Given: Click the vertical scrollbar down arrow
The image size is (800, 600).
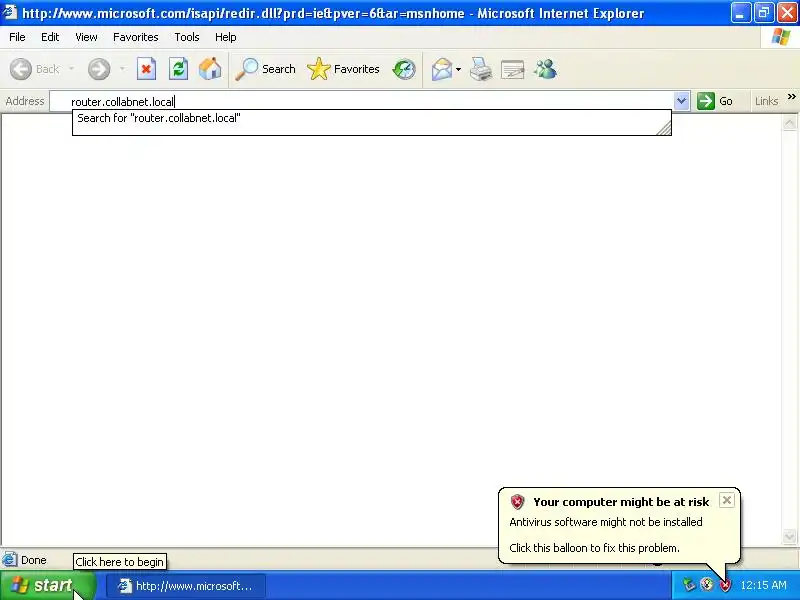Looking at the screenshot, I should pos(789,536).
